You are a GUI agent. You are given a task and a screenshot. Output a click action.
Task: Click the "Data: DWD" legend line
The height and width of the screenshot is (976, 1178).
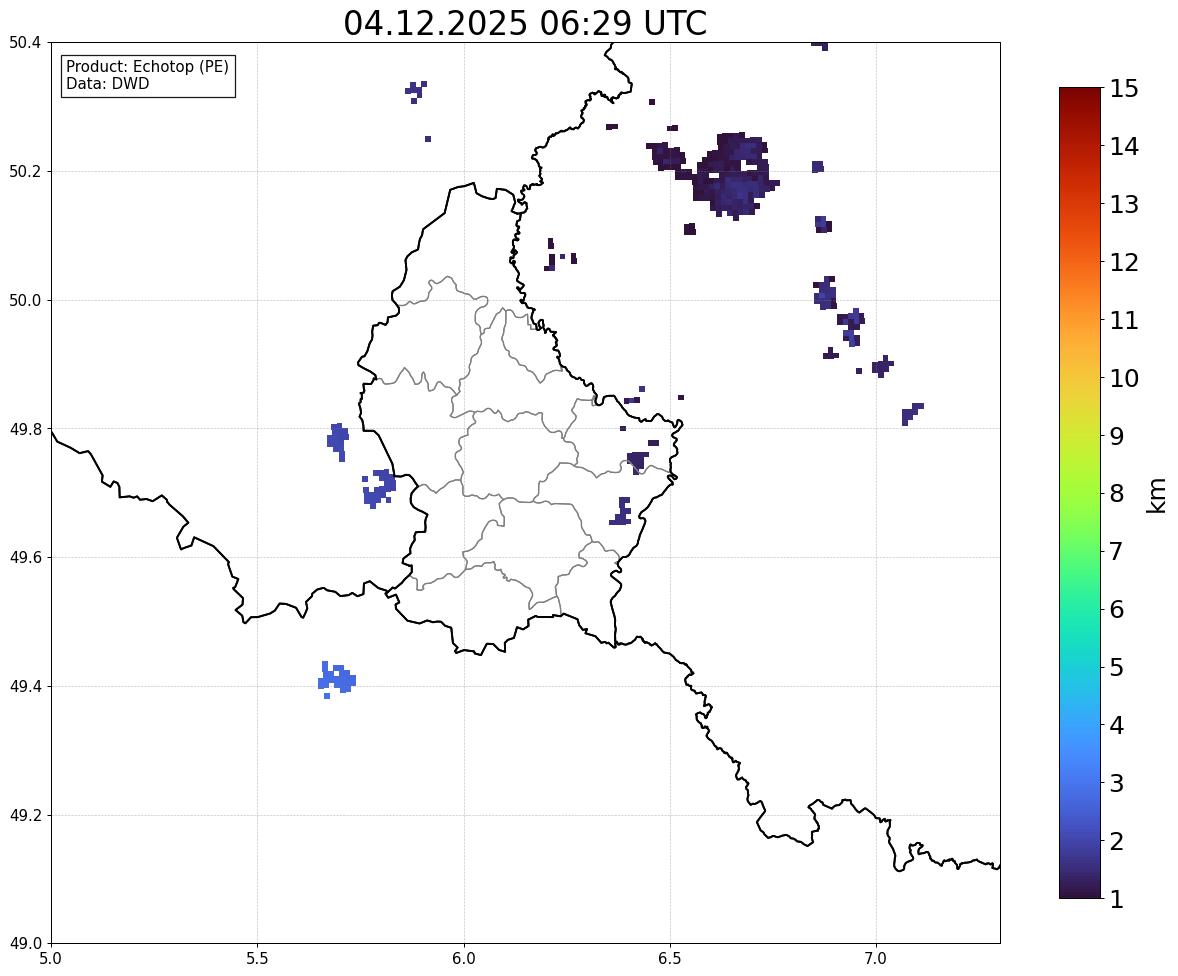[107, 83]
